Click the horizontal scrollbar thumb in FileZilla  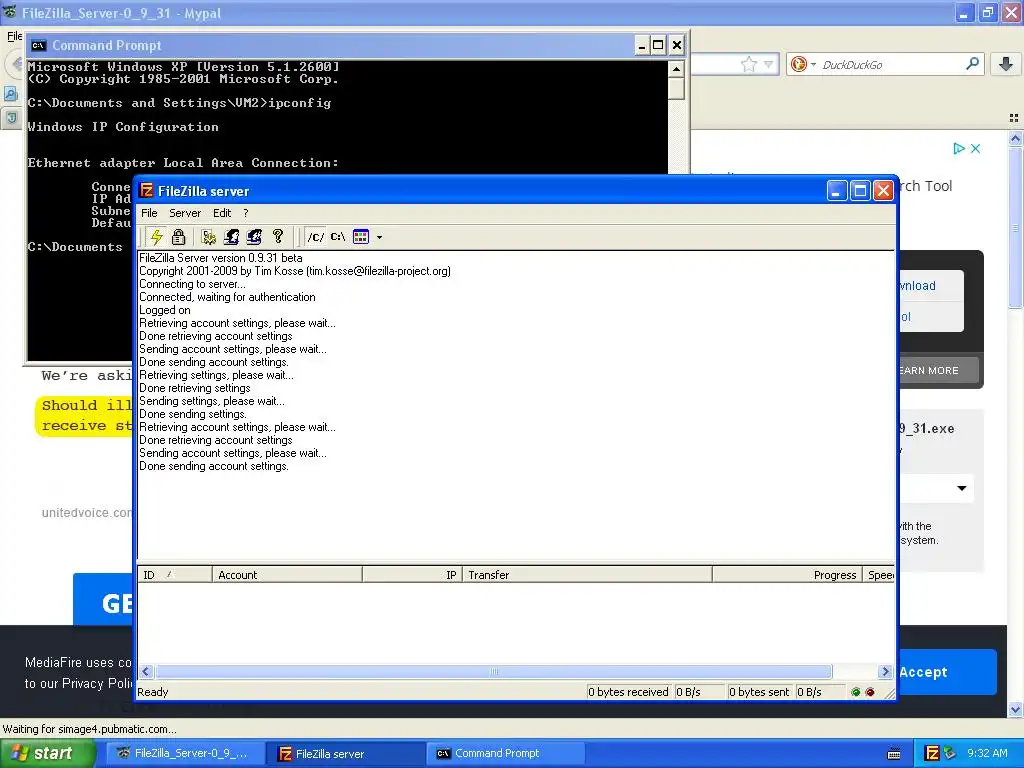coord(494,671)
